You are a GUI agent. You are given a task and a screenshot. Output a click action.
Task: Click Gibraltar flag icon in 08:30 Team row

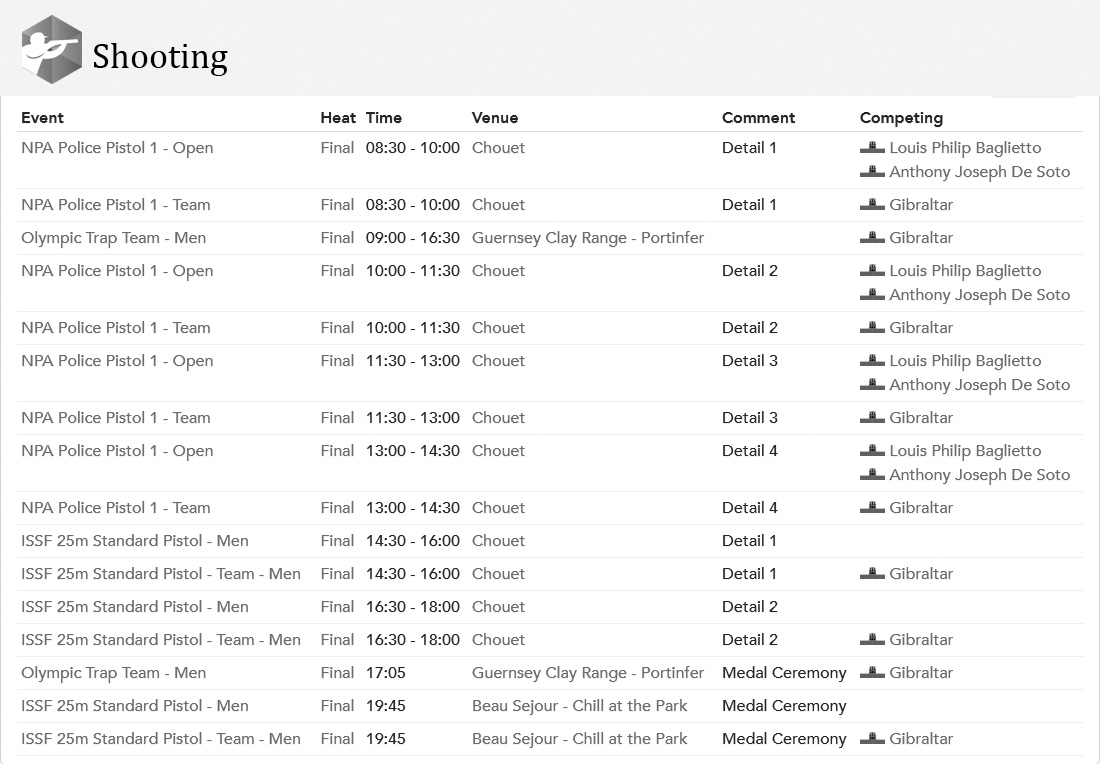[x=872, y=204]
